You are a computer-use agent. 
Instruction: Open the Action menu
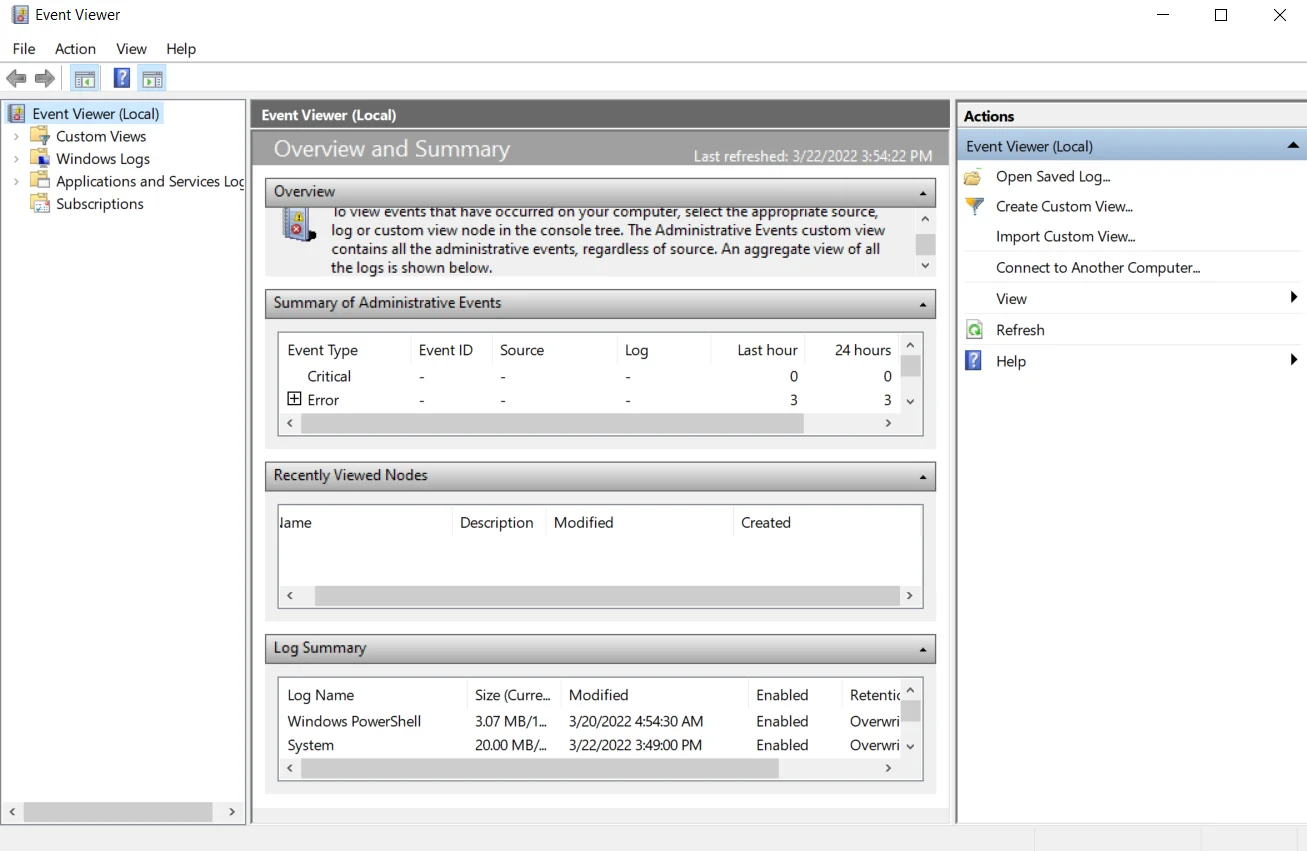click(x=75, y=49)
